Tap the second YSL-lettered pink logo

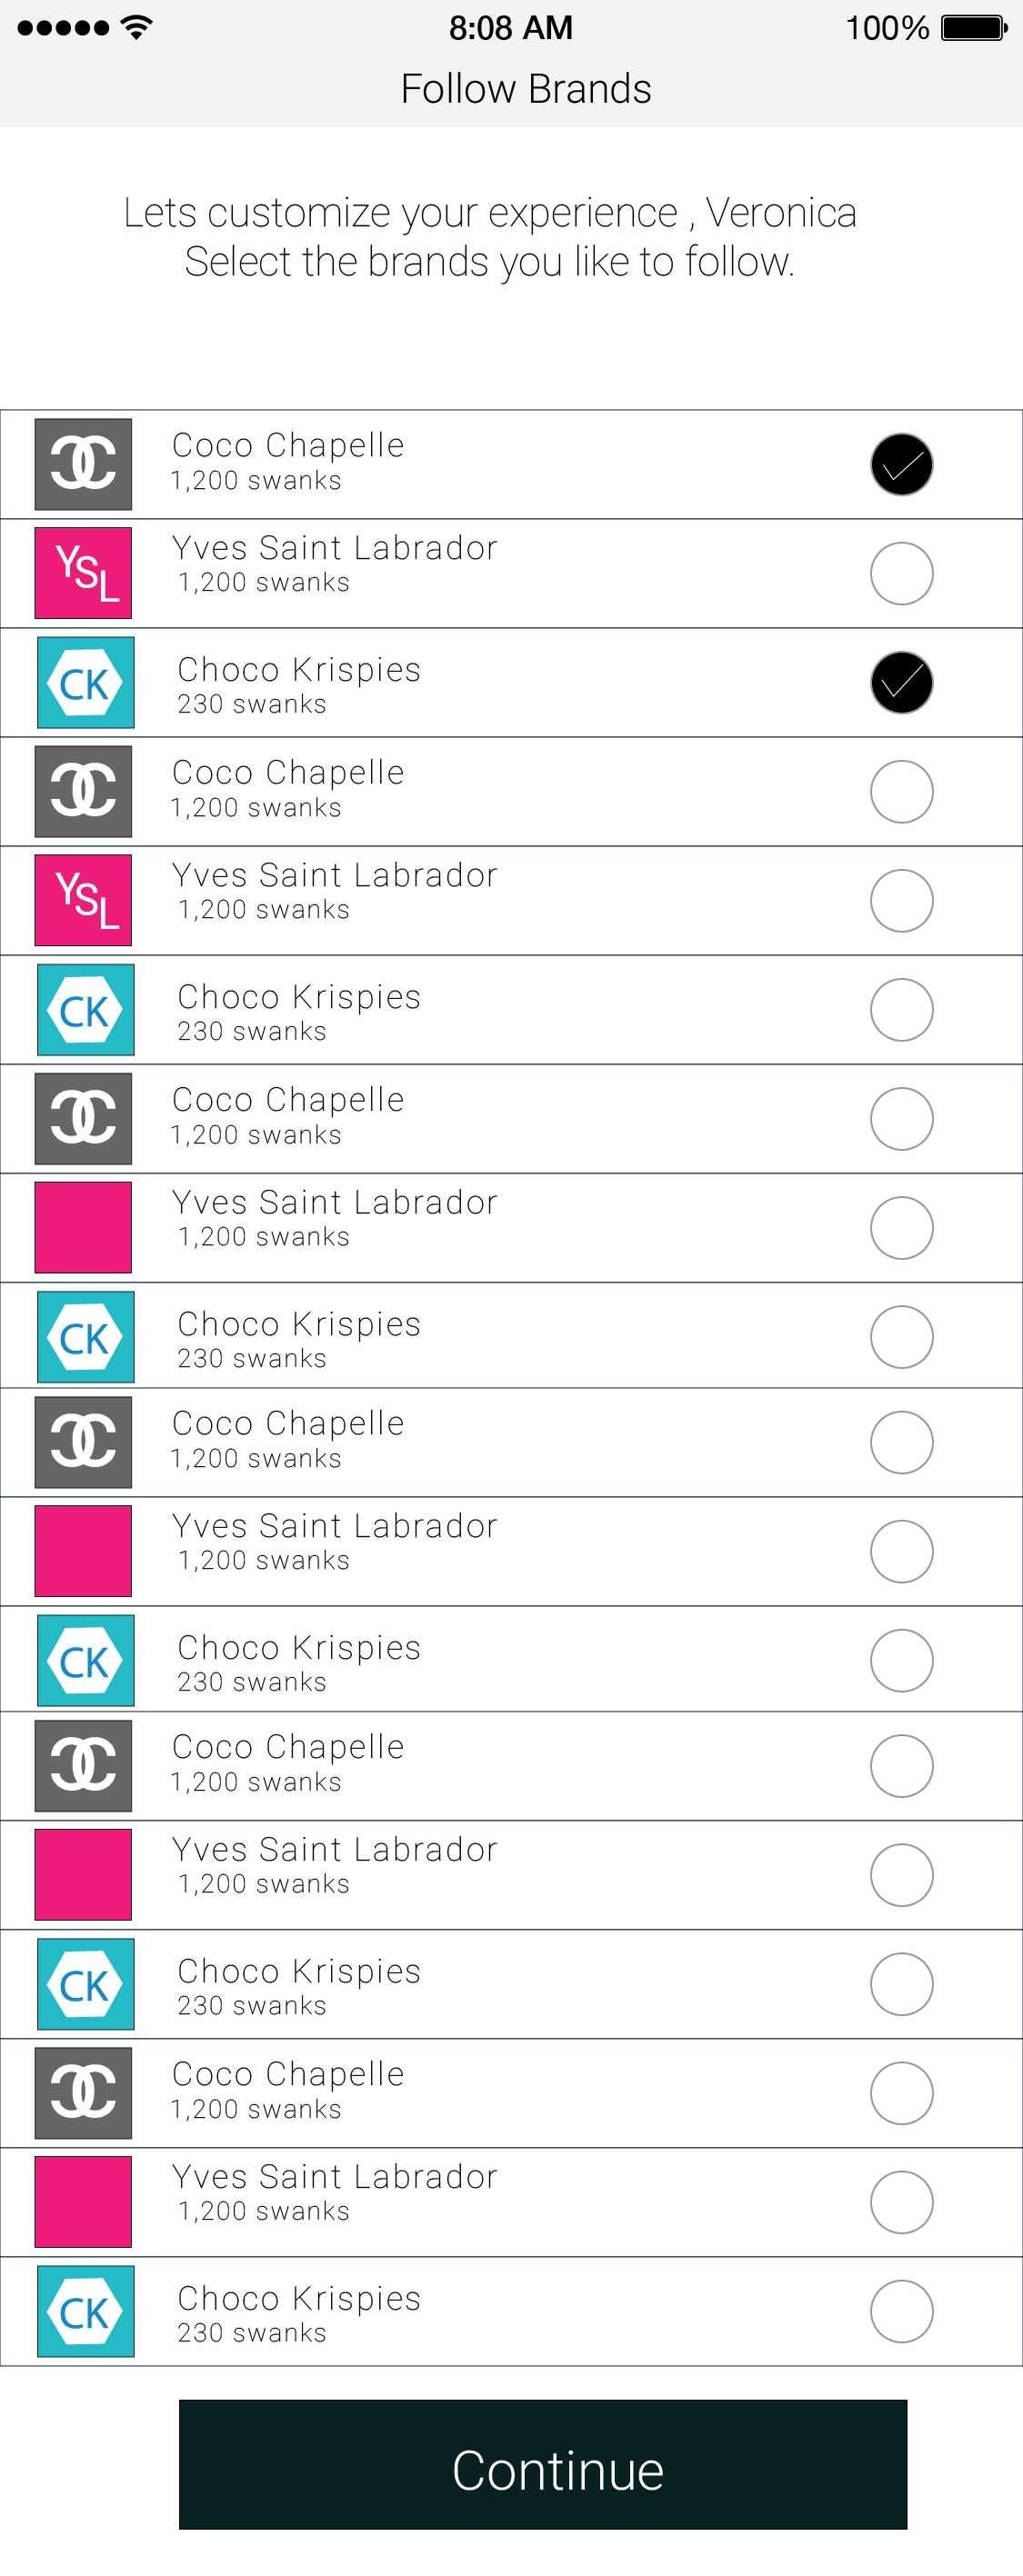[83, 900]
